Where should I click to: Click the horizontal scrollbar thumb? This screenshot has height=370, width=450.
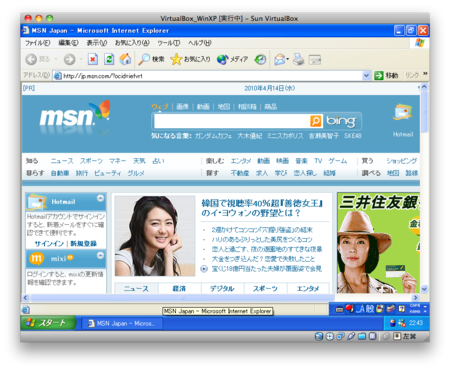pyautogui.click(x=182, y=298)
